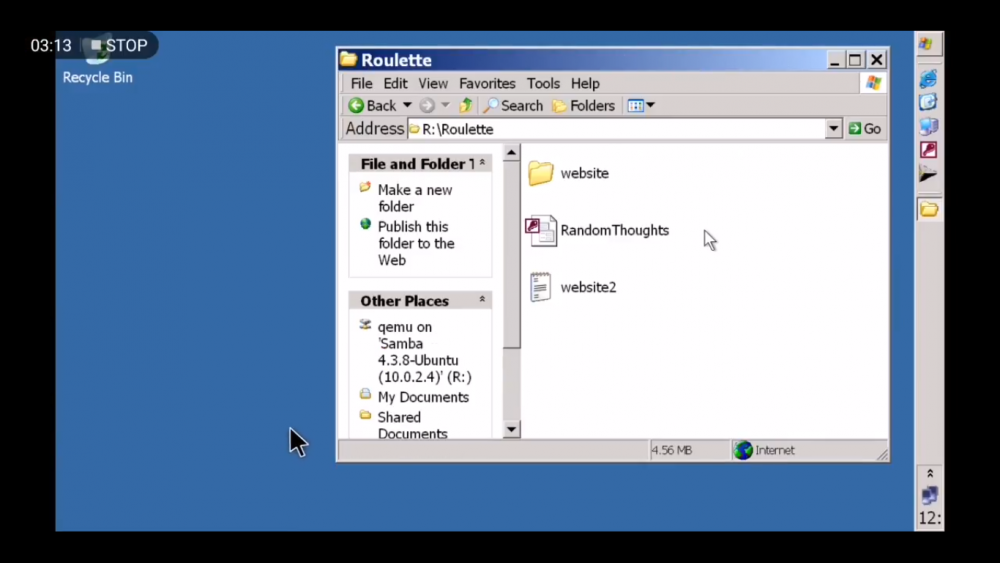1000x563 pixels.
Task: Open the View menu
Action: point(433,84)
